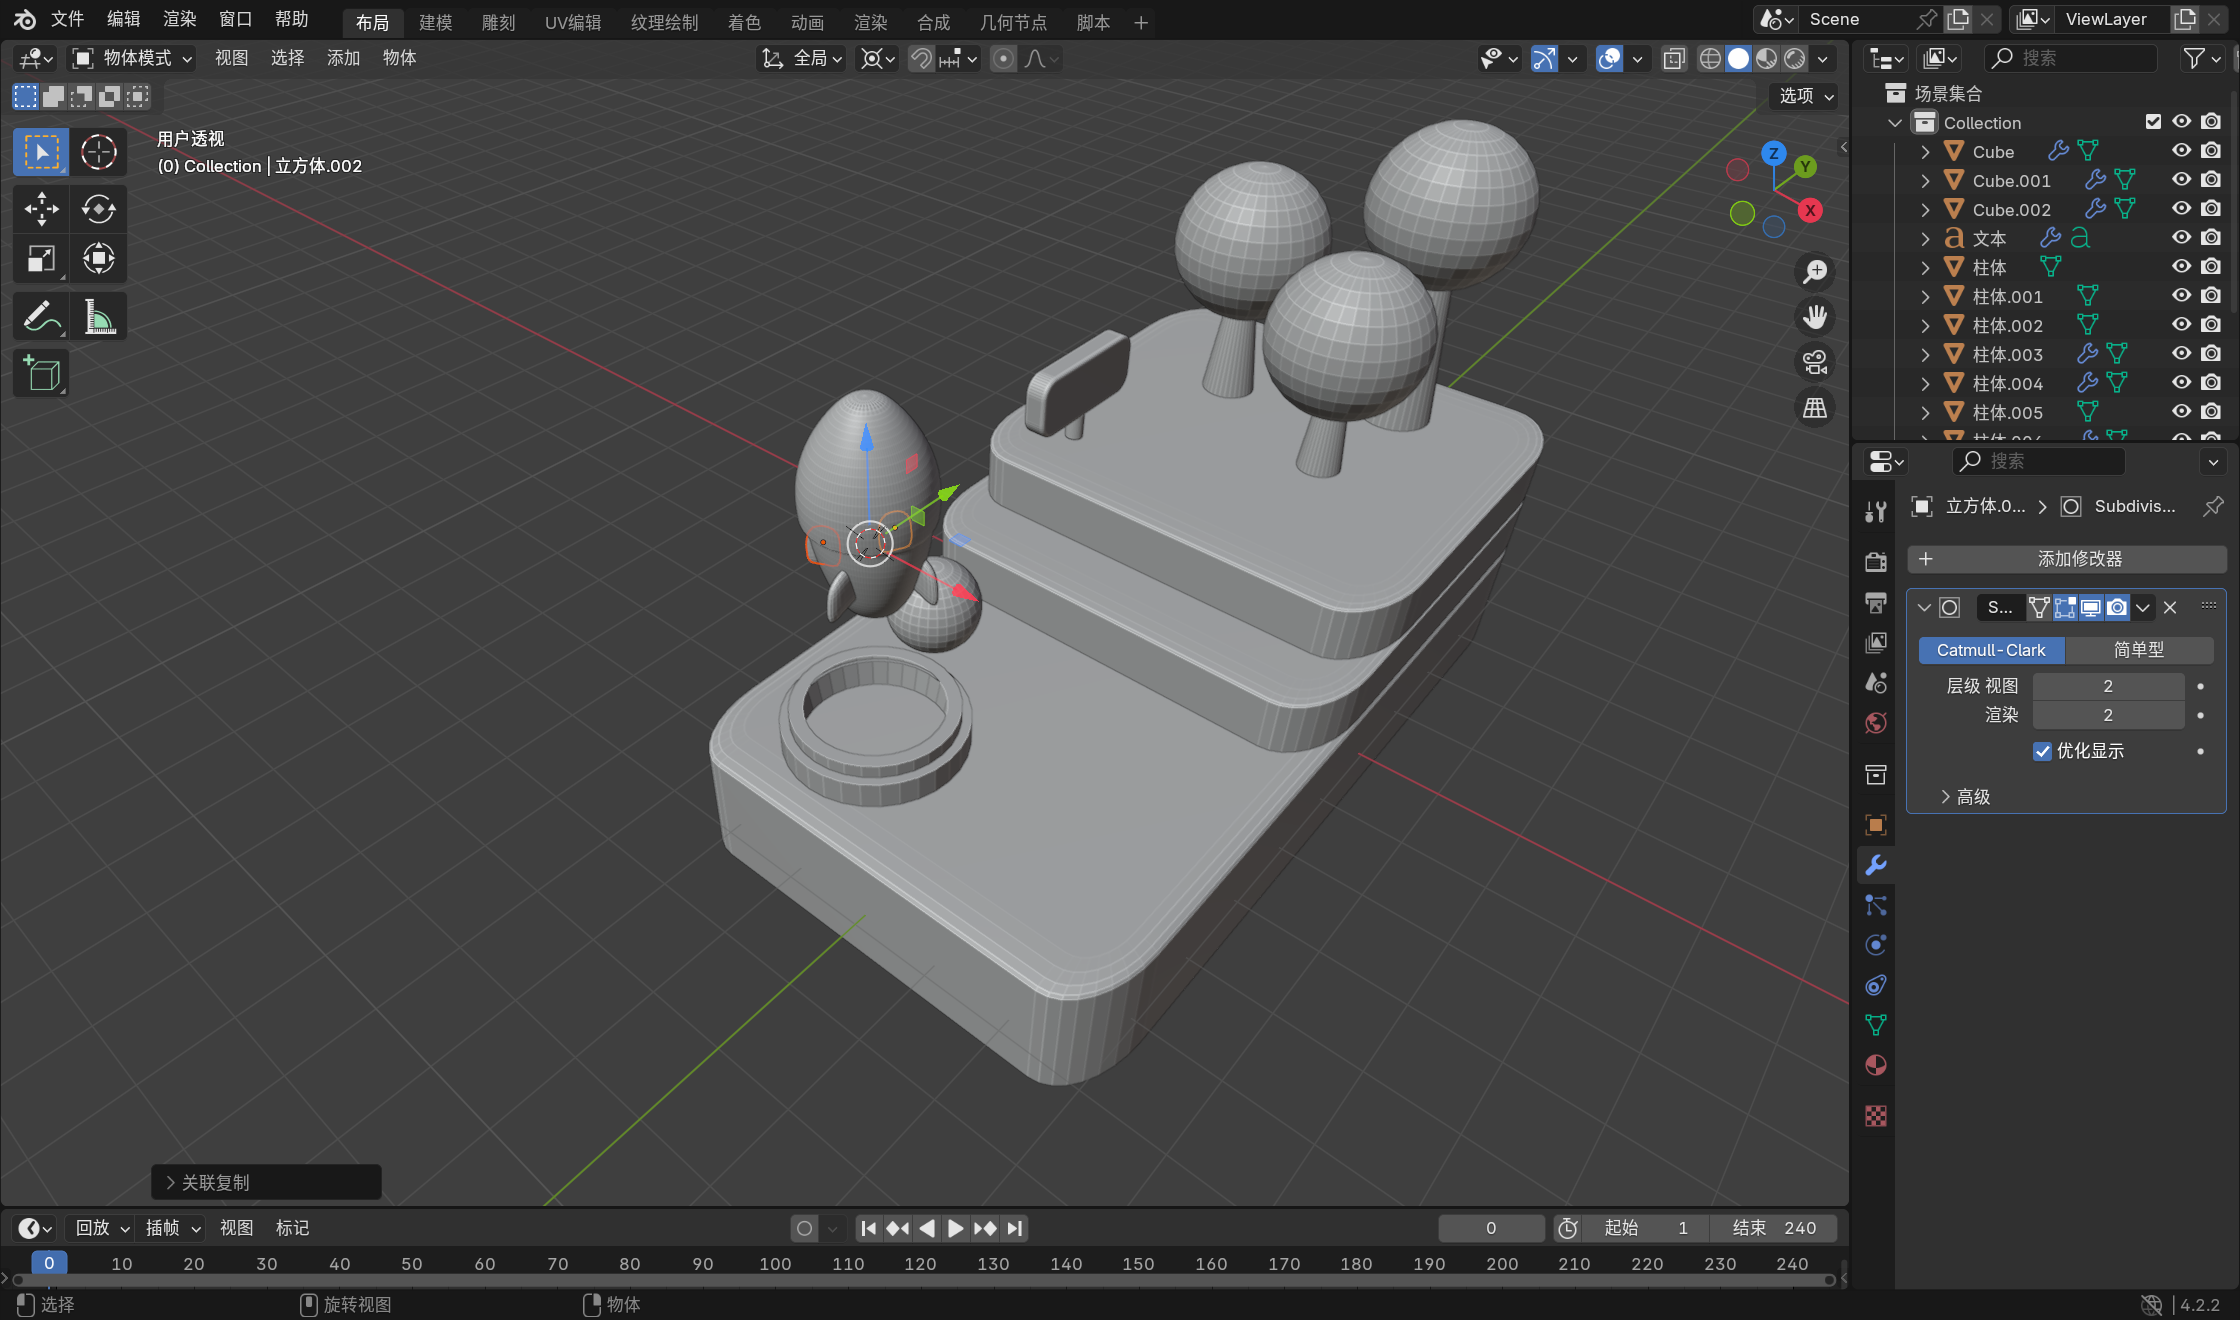The image size is (2240, 1320).
Task: Select the Add Cube tool
Action: click(41, 374)
